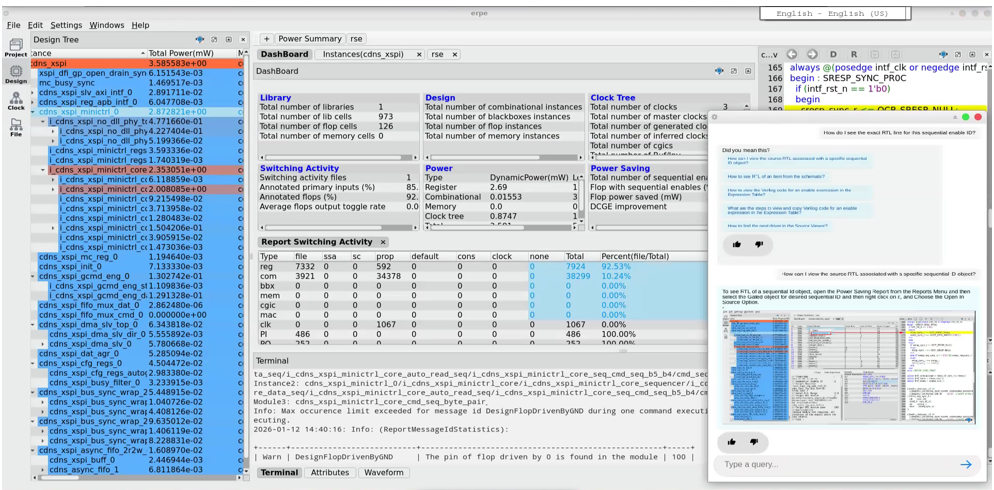
Task: Open the Settings menu
Action: pos(66,25)
